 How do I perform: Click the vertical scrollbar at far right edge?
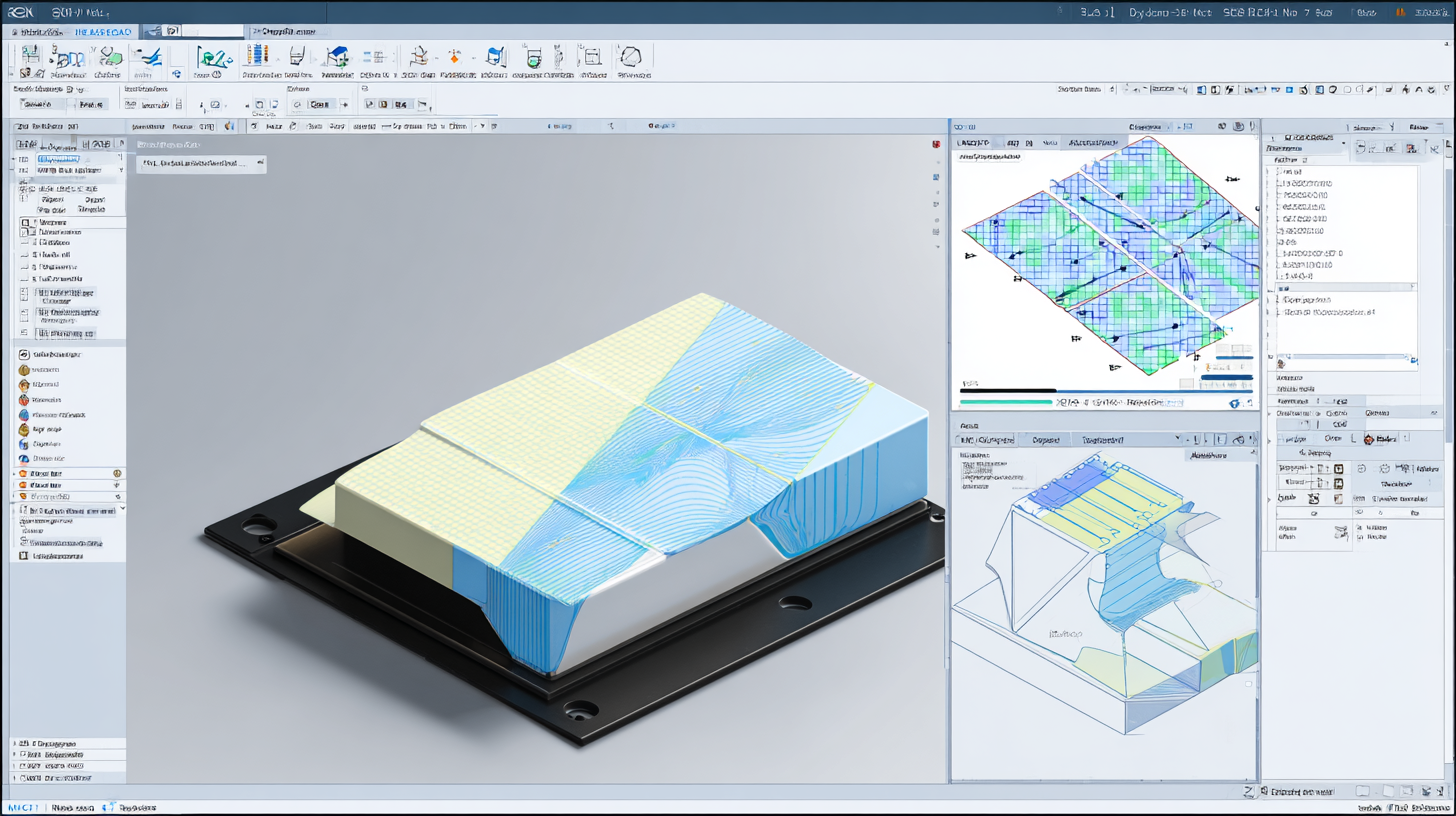pyautogui.click(x=1449, y=300)
